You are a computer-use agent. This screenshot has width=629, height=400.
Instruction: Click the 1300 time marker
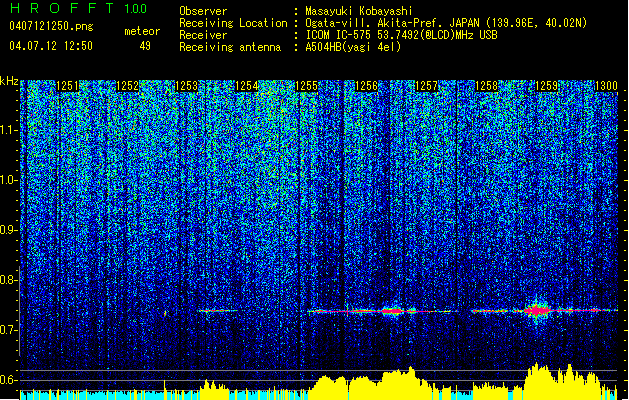click(606, 86)
